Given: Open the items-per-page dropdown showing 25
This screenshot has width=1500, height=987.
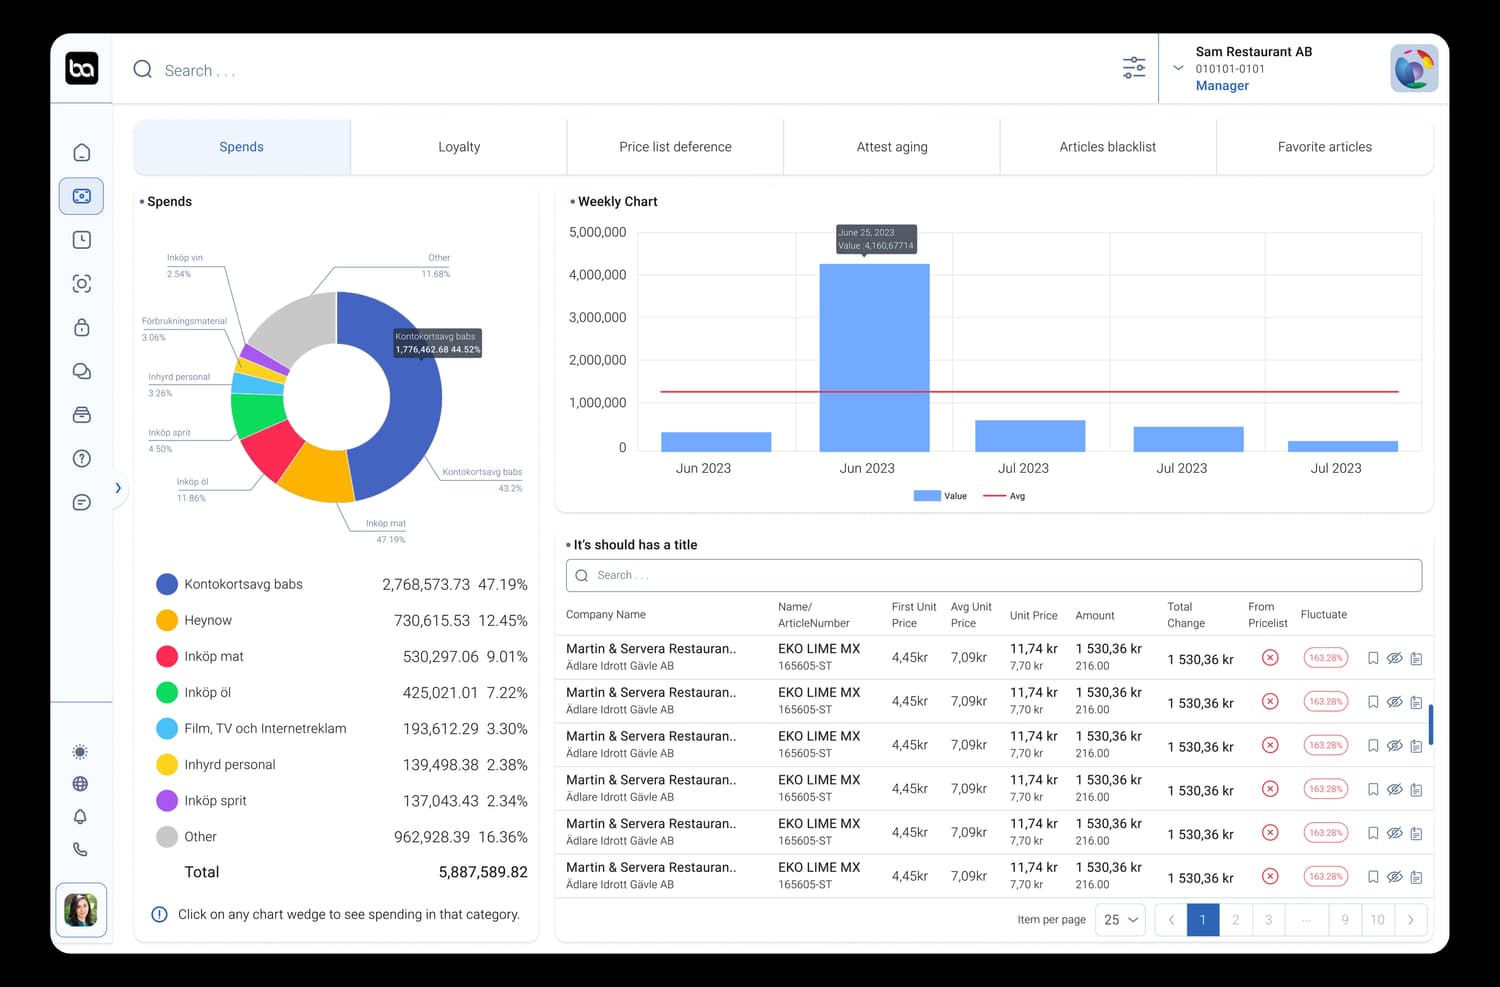Looking at the screenshot, I should click(x=1120, y=919).
